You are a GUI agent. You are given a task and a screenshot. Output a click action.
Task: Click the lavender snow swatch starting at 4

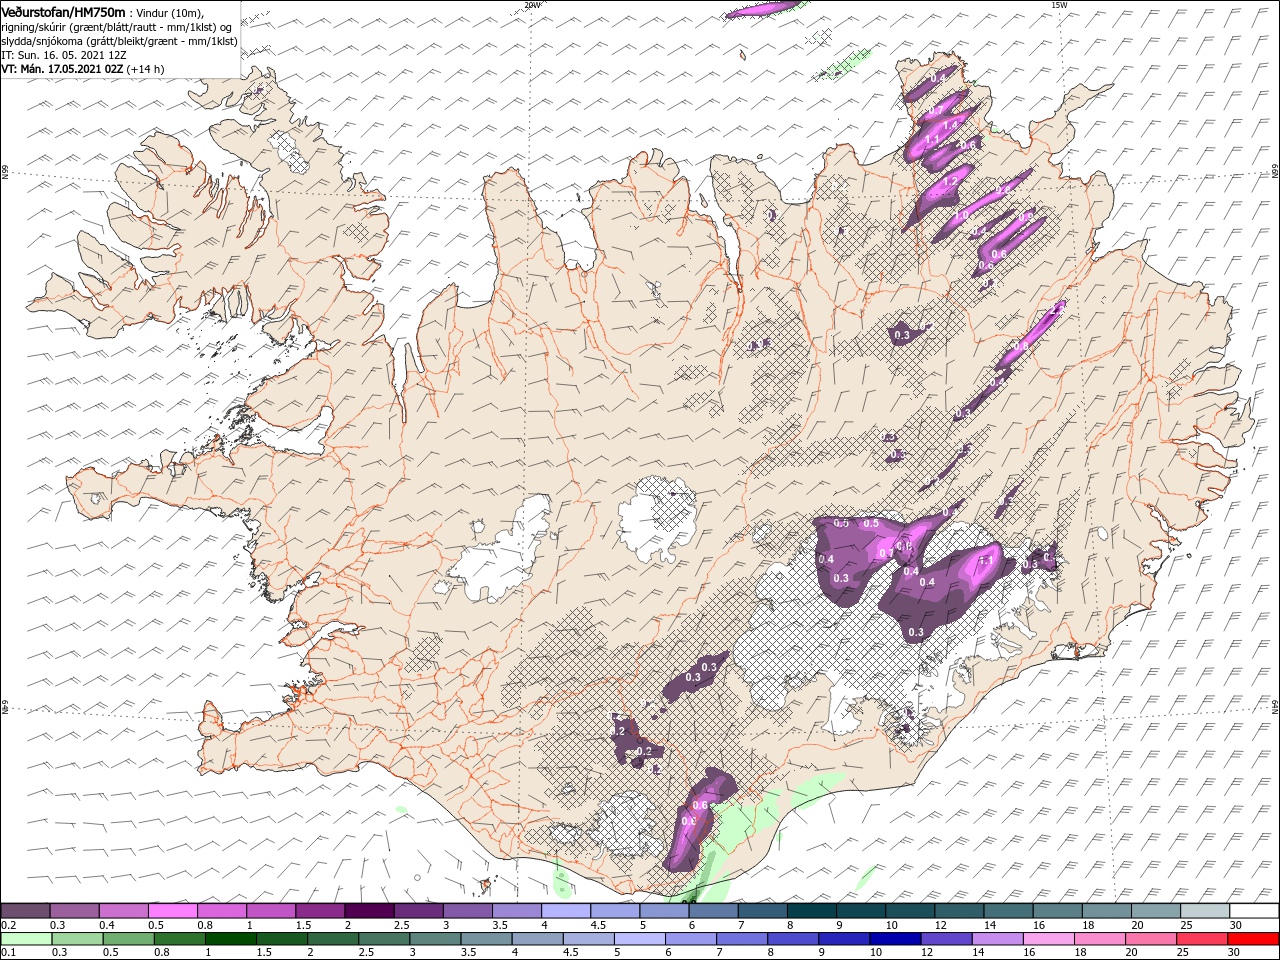pyautogui.click(x=566, y=911)
